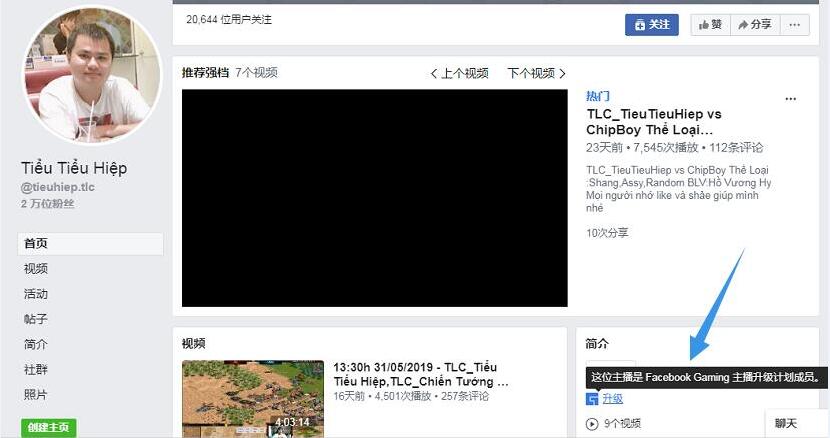Image resolution: width=830 pixels, height=438 pixels.
Task: Skip to next video with 下个视频
Action: tap(536, 73)
